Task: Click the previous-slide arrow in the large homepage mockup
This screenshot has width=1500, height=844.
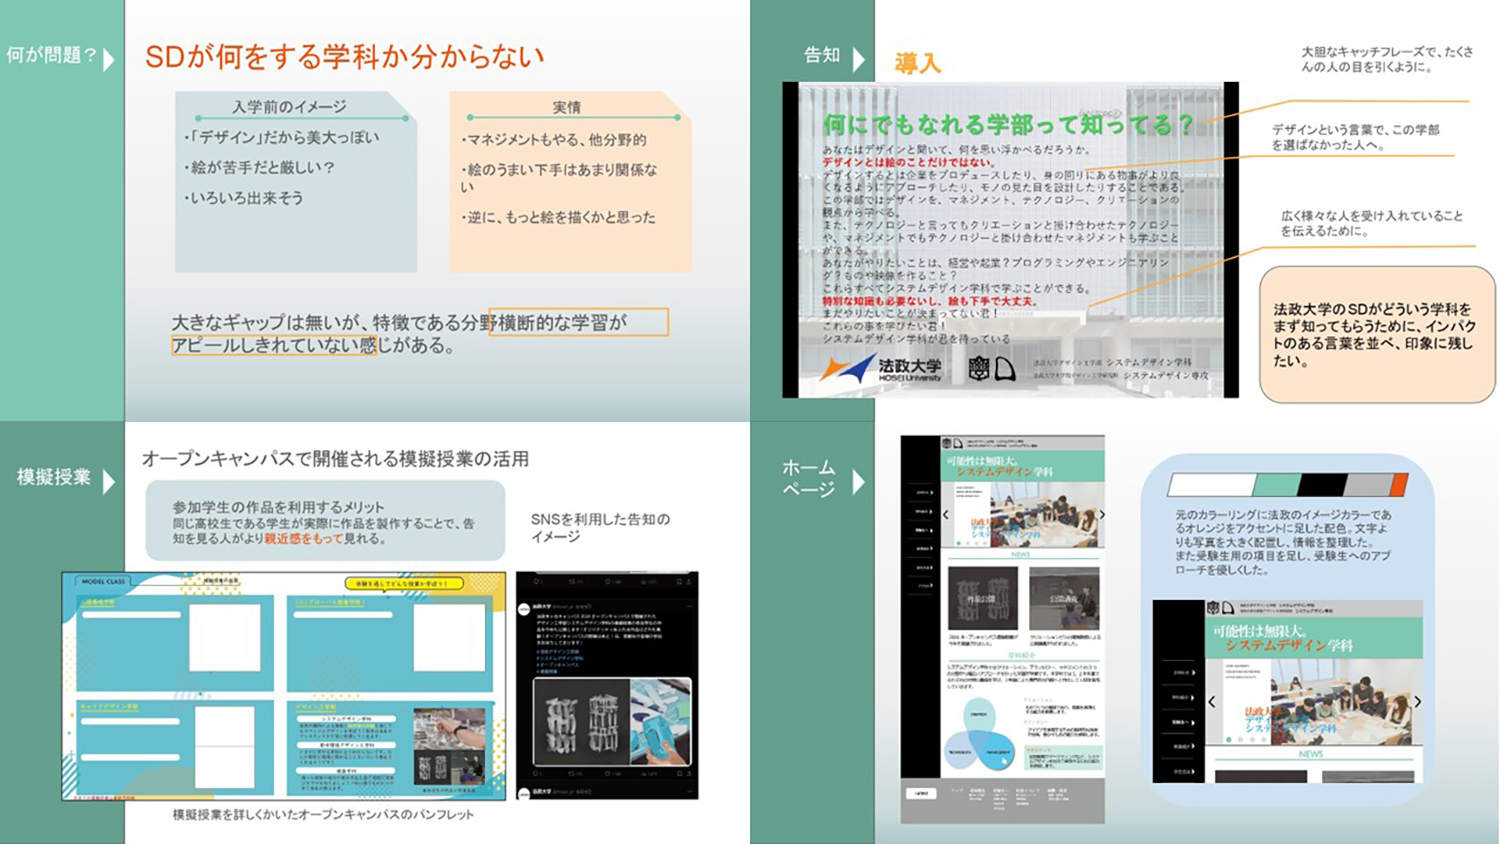Action: [x=1212, y=702]
